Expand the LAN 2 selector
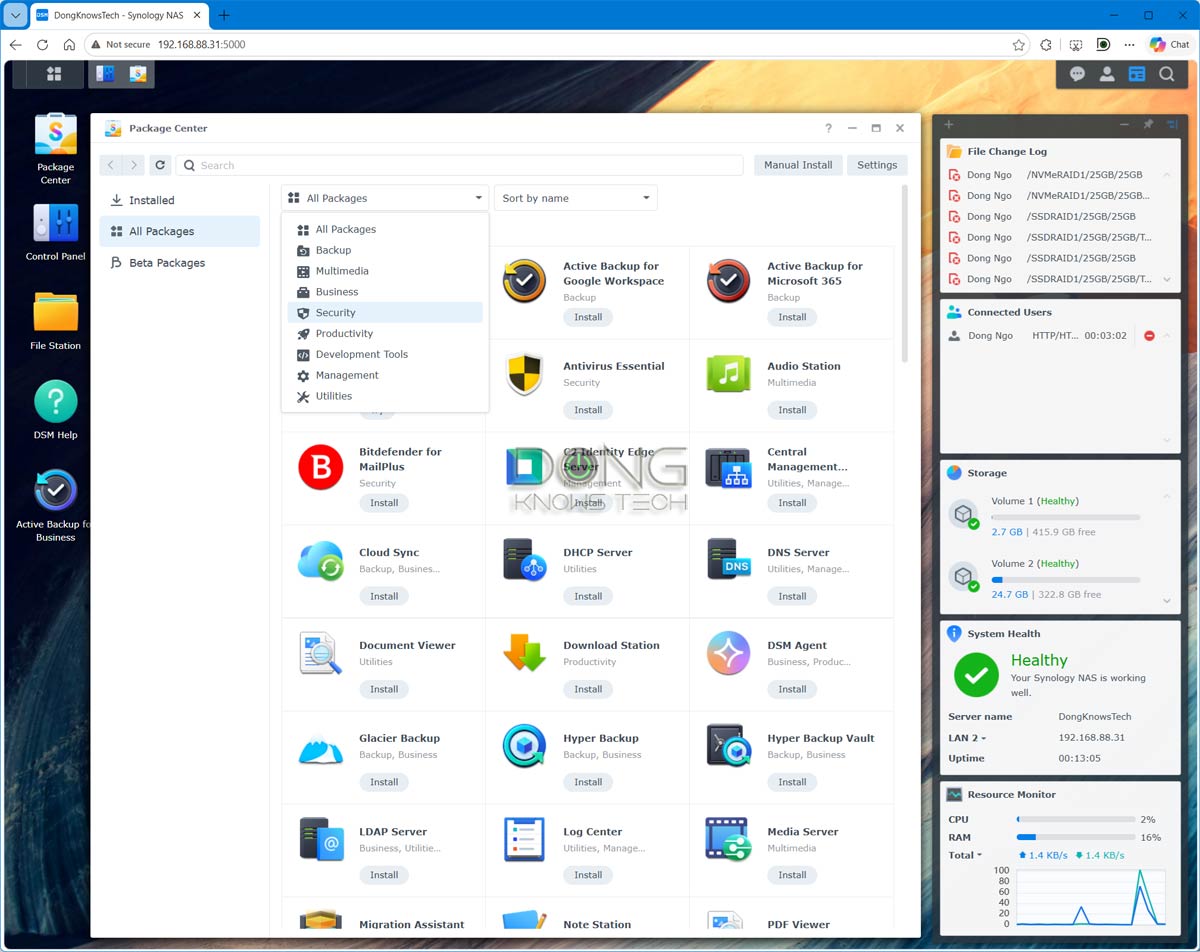Screen dimensions: 1200x952 click(967, 738)
